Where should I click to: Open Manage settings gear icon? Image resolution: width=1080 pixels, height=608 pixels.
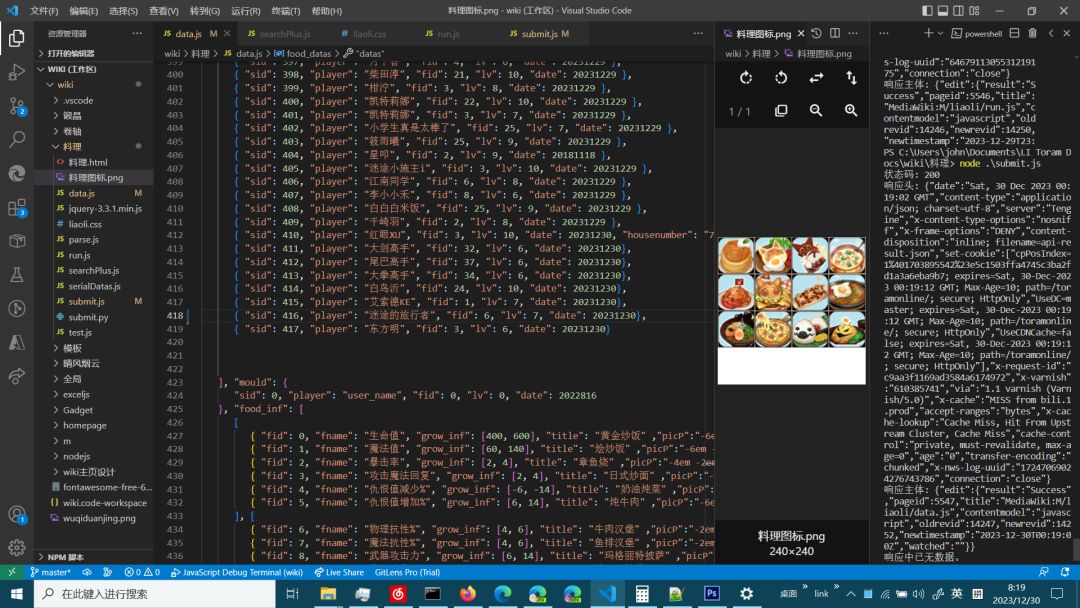pos(17,547)
